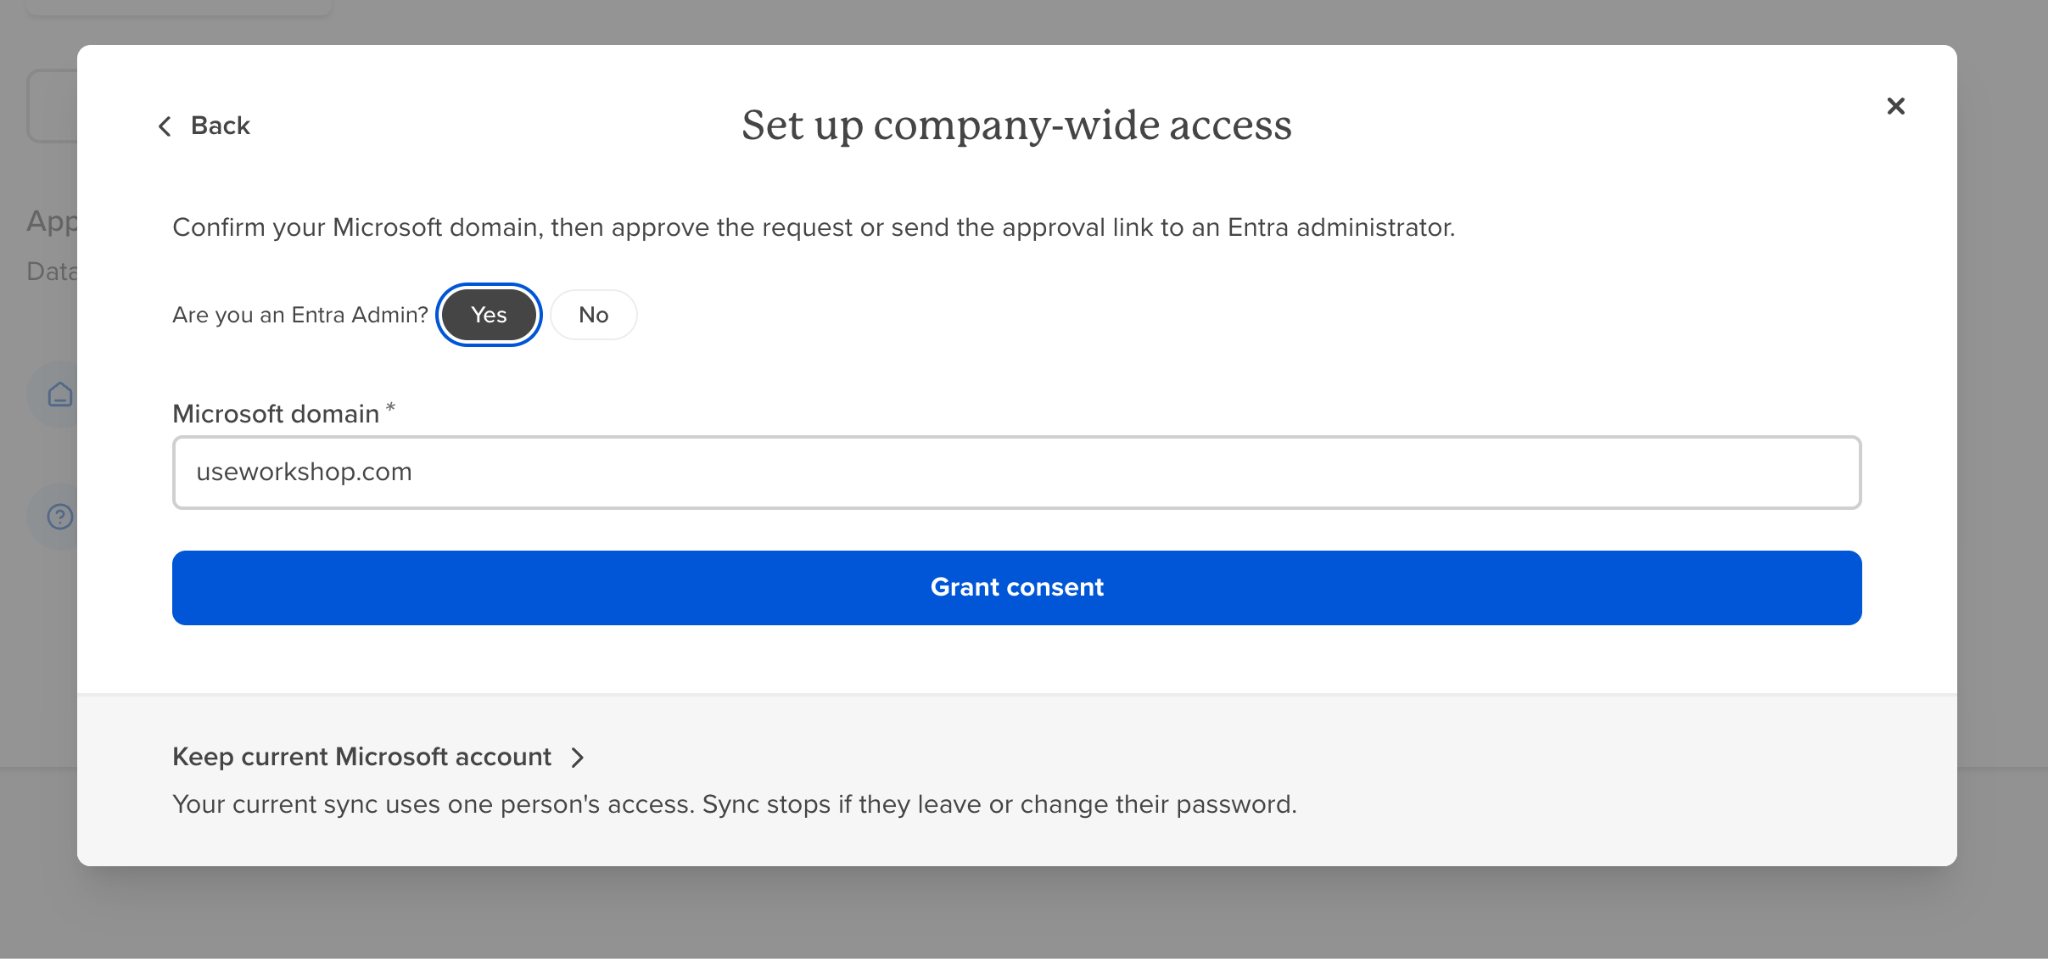
Task: Select Yes for Entra Admin question
Action: pos(489,315)
